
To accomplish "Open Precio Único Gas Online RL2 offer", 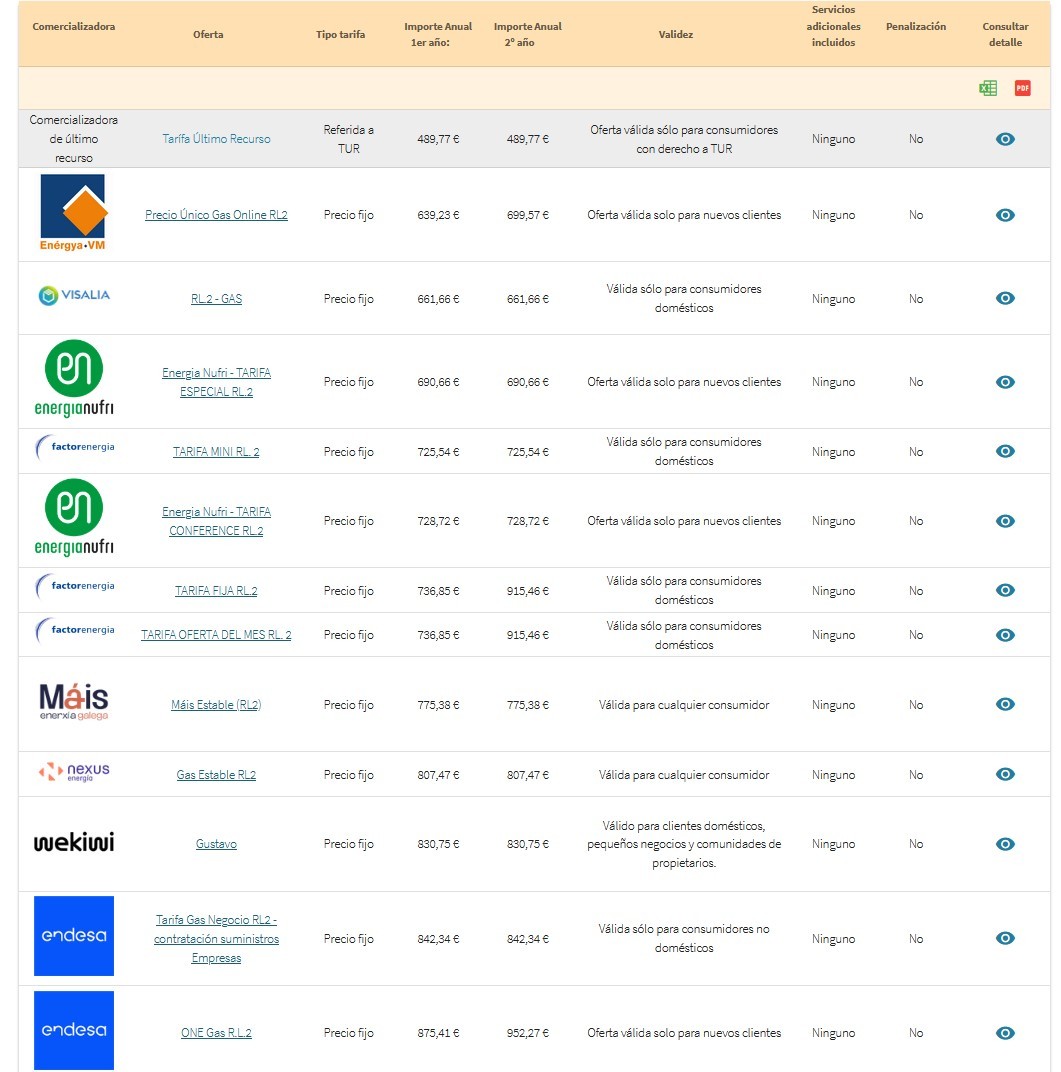I will tap(216, 215).
